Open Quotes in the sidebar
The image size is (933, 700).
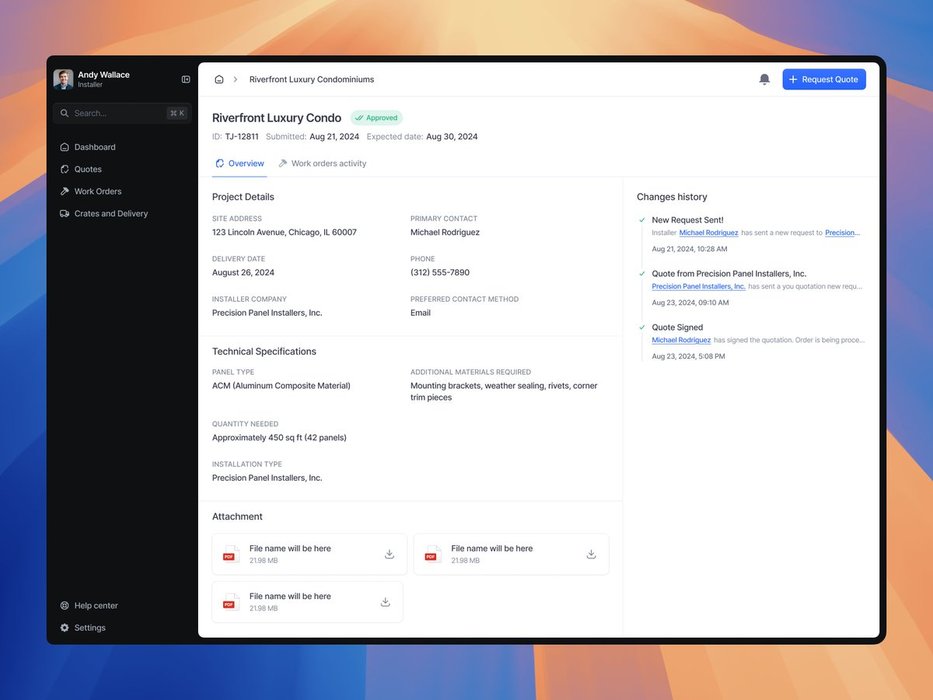pyautogui.click(x=87, y=169)
